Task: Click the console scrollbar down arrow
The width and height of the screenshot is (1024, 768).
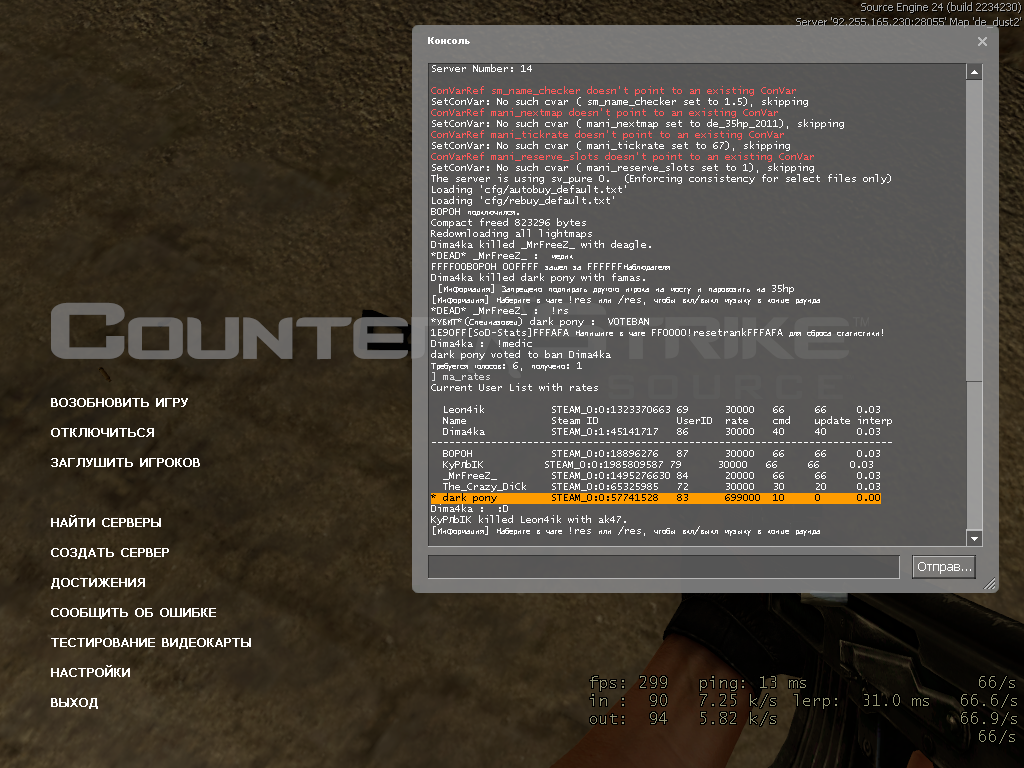Action: click(x=974, y=539)
